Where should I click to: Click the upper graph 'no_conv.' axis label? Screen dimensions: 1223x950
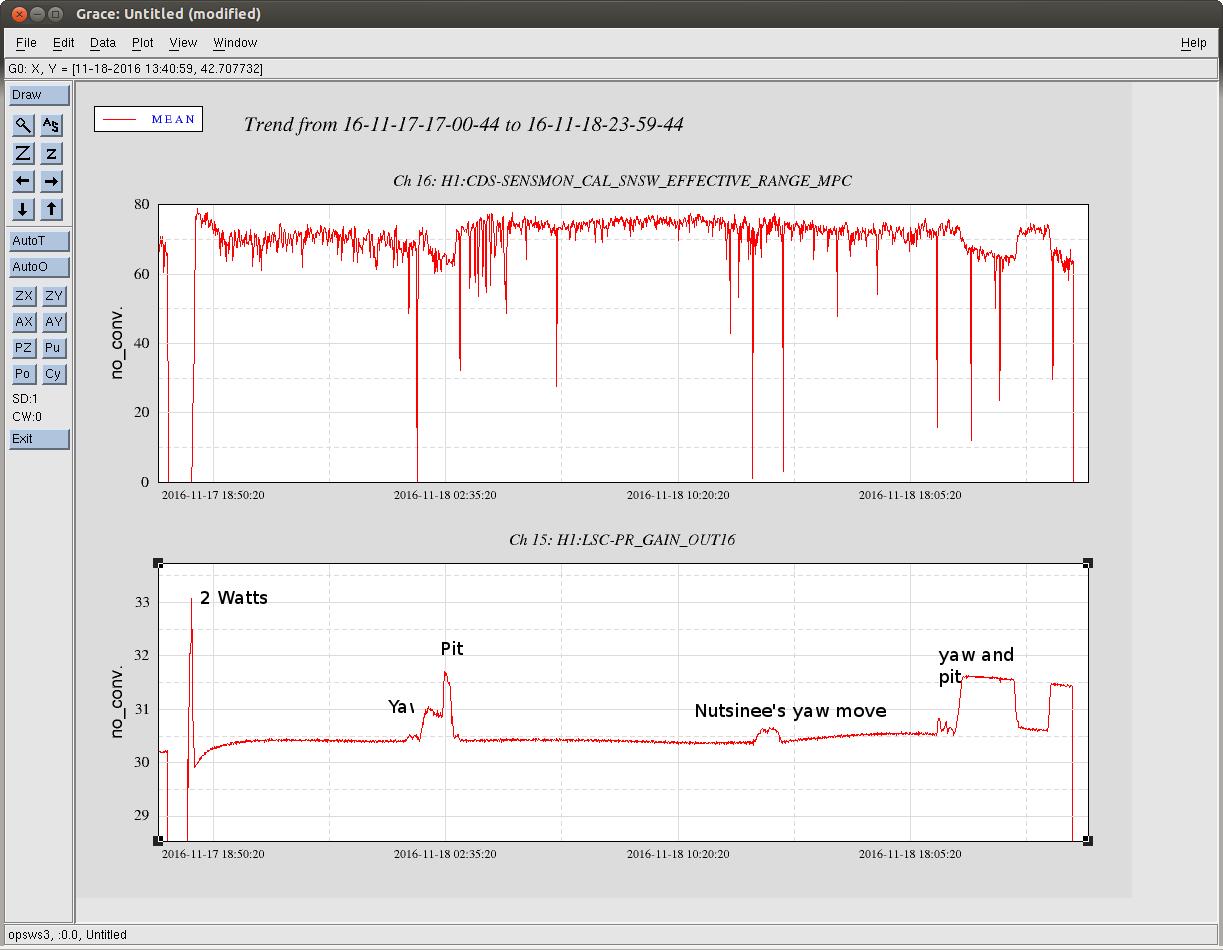coord(117,341)
